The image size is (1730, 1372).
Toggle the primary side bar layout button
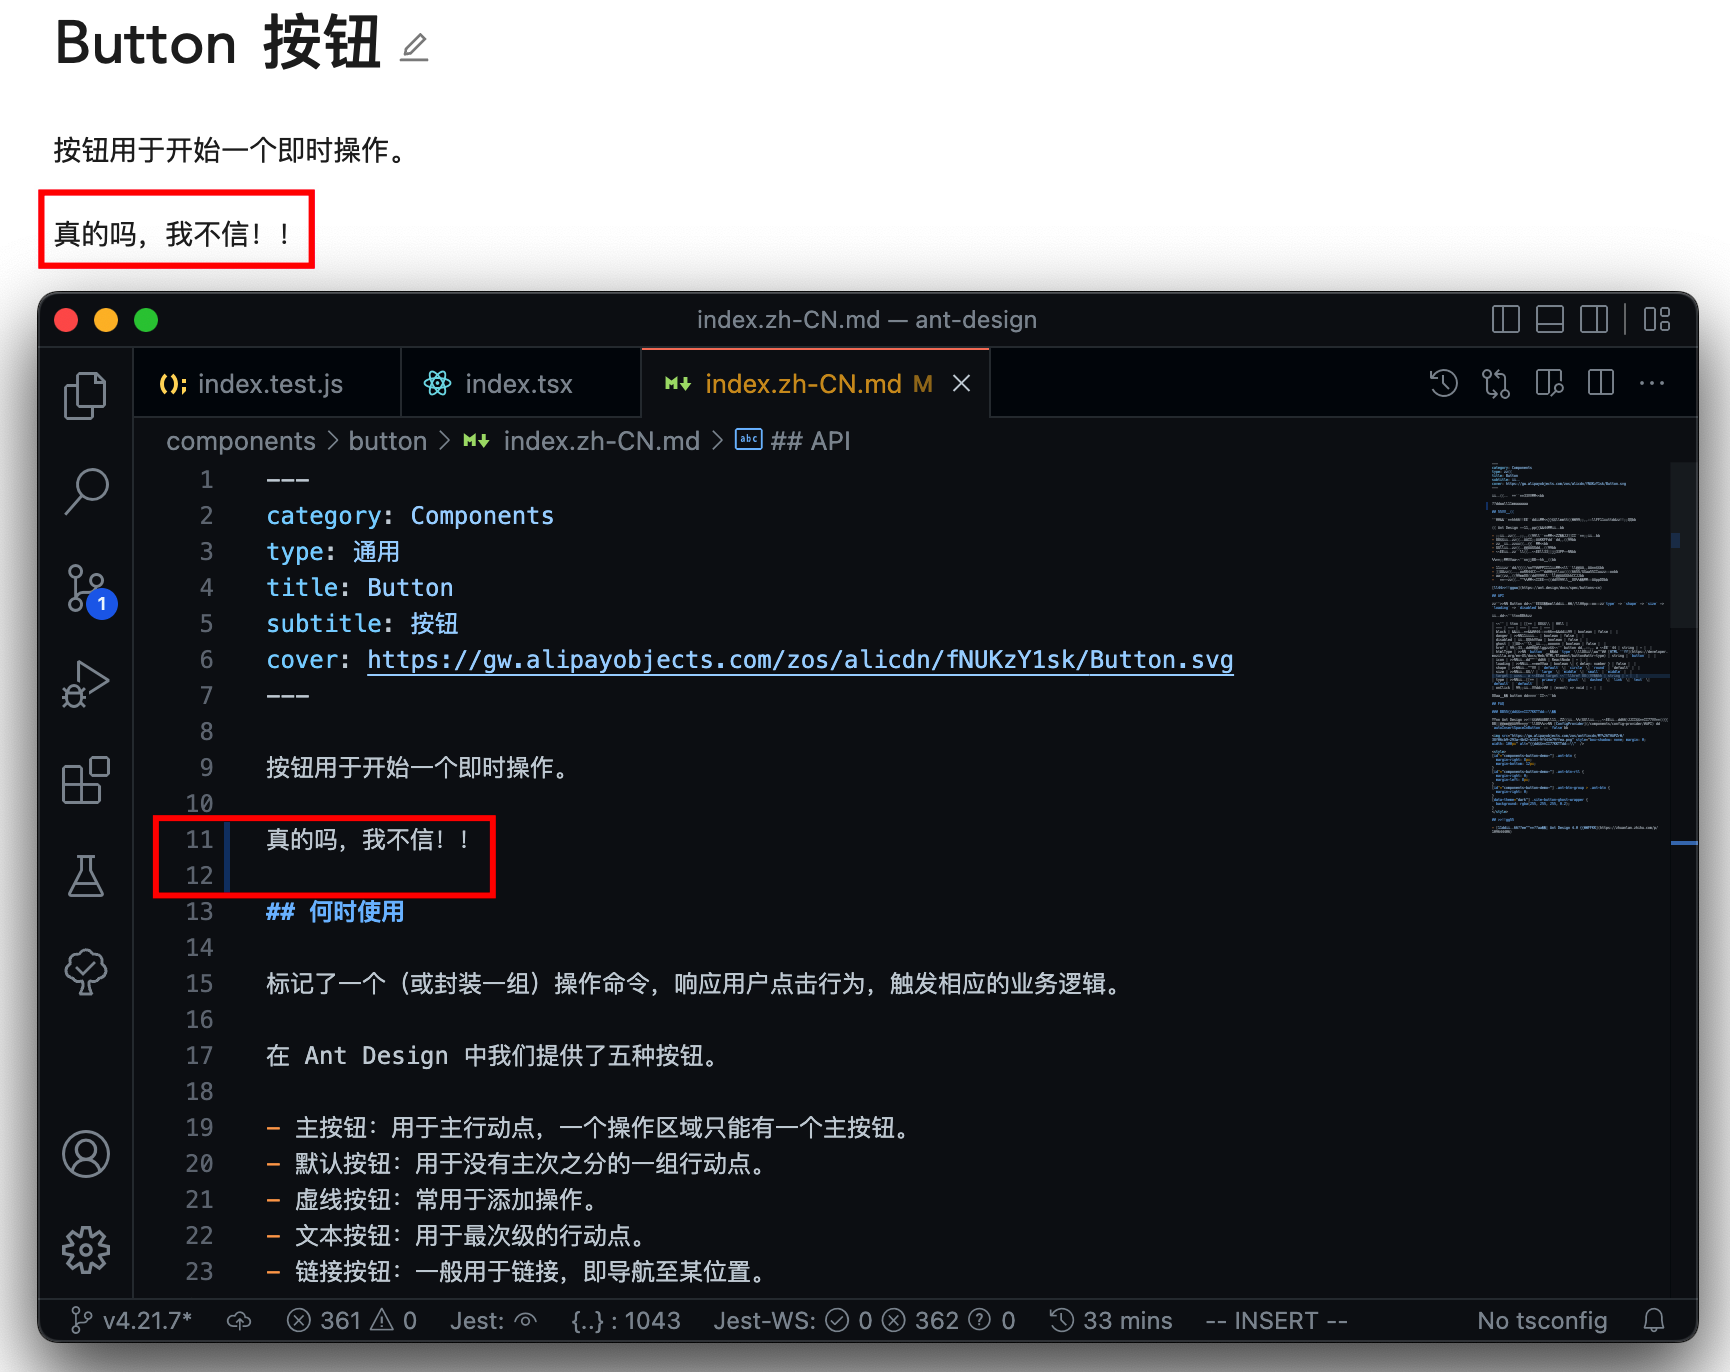click(1505, 320)
